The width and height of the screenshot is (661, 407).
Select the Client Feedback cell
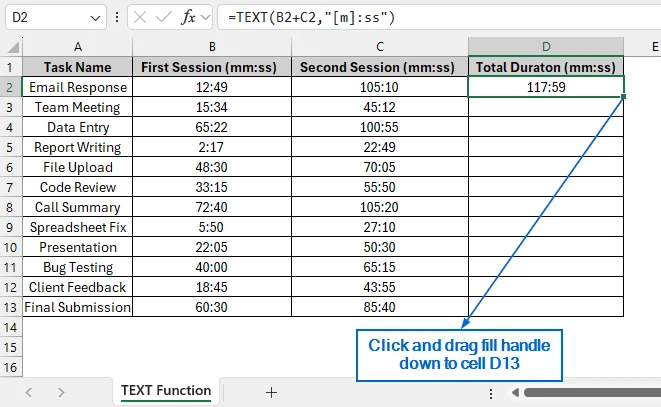click(78, 287)
